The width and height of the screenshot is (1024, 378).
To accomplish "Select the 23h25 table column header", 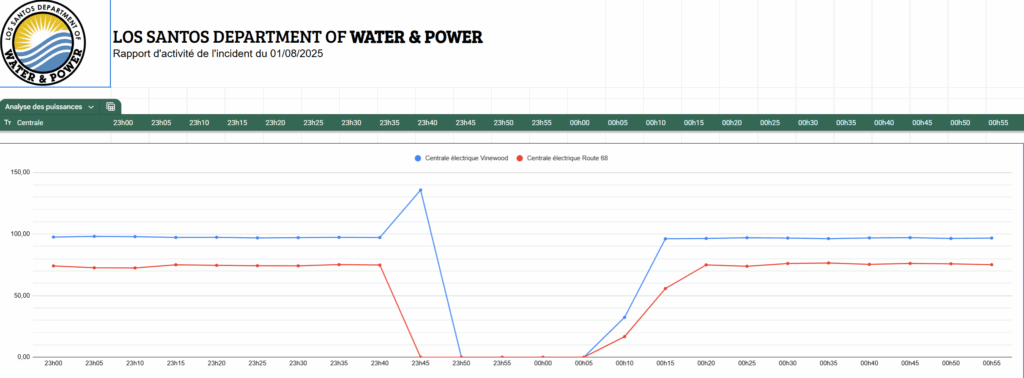I will tap(313, 123).
